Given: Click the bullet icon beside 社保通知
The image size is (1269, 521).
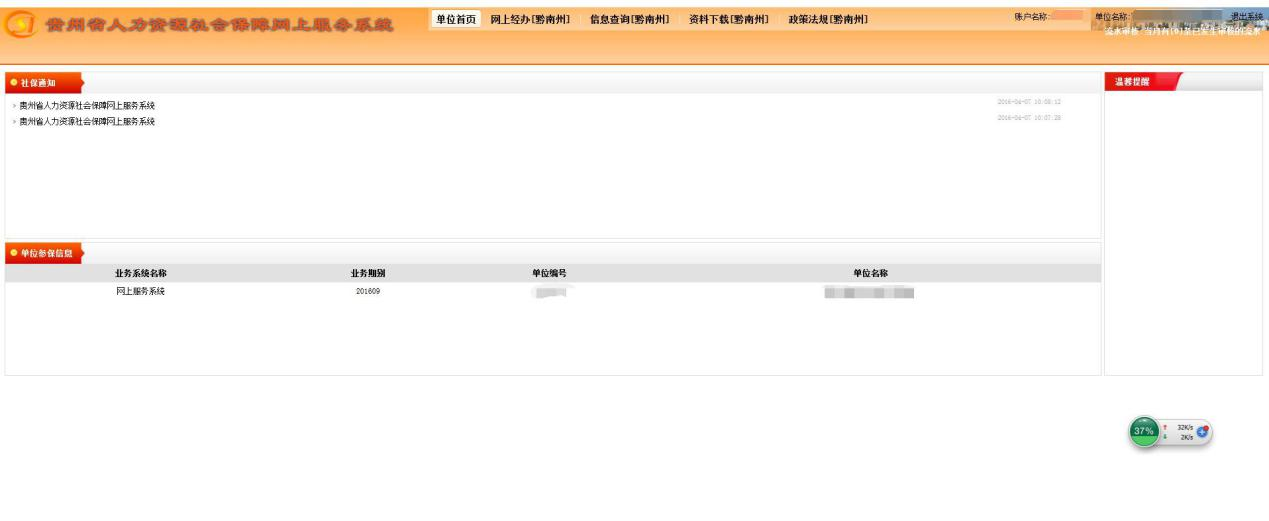Looking at the screenshot, I should click(14, 82).
